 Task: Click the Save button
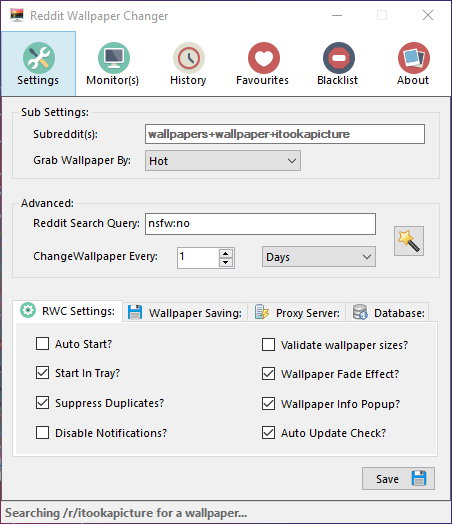(398, 479)
